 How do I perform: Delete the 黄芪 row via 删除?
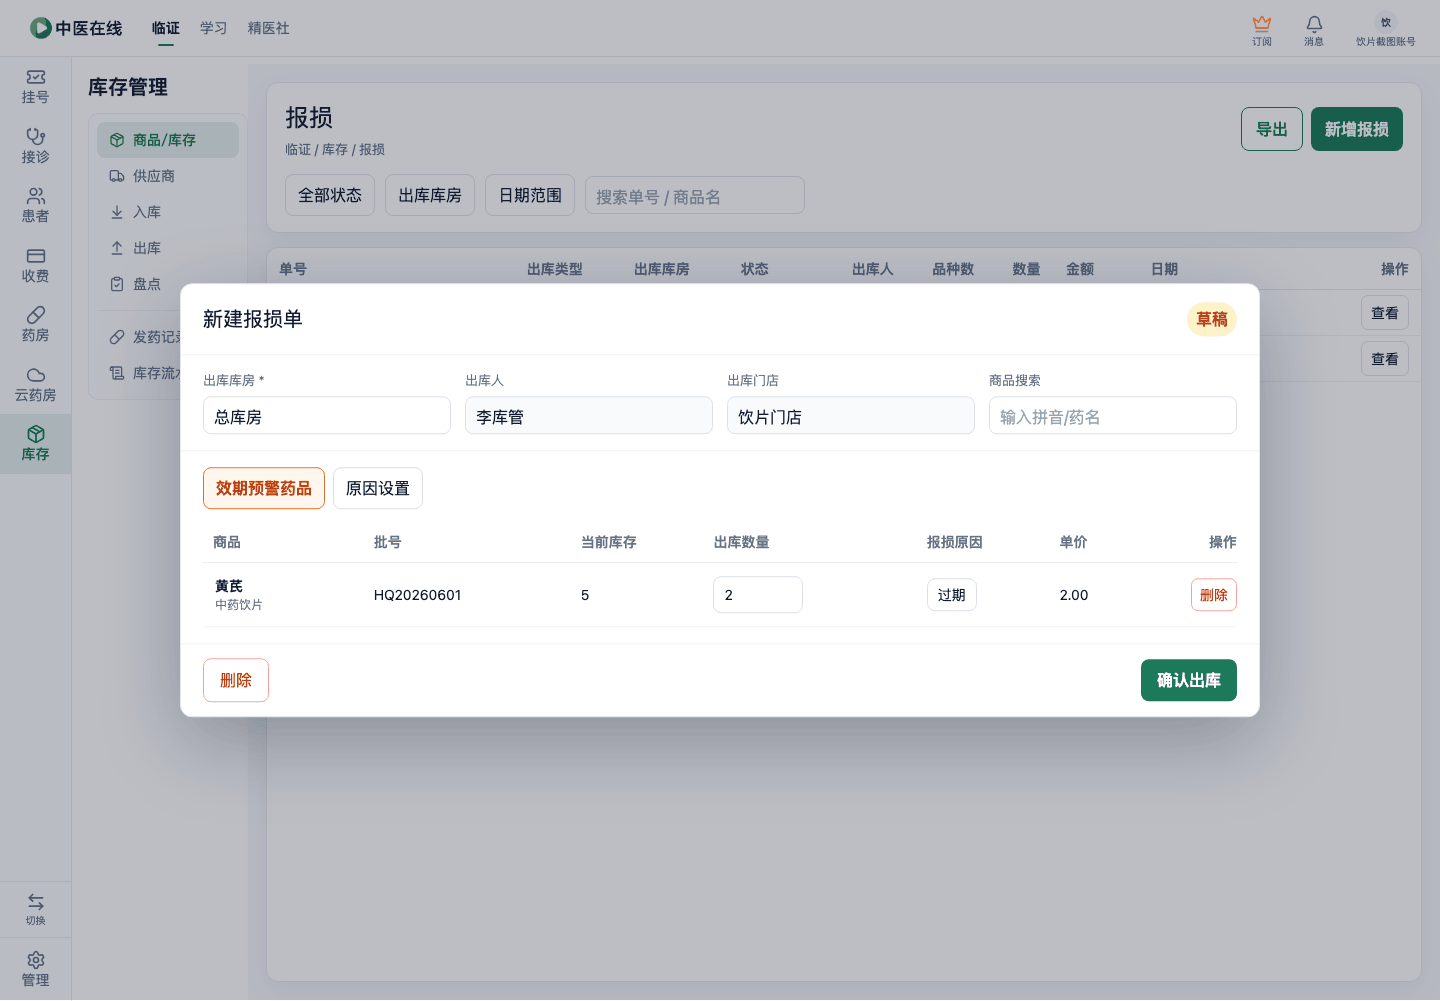(x=1214, y=595)
